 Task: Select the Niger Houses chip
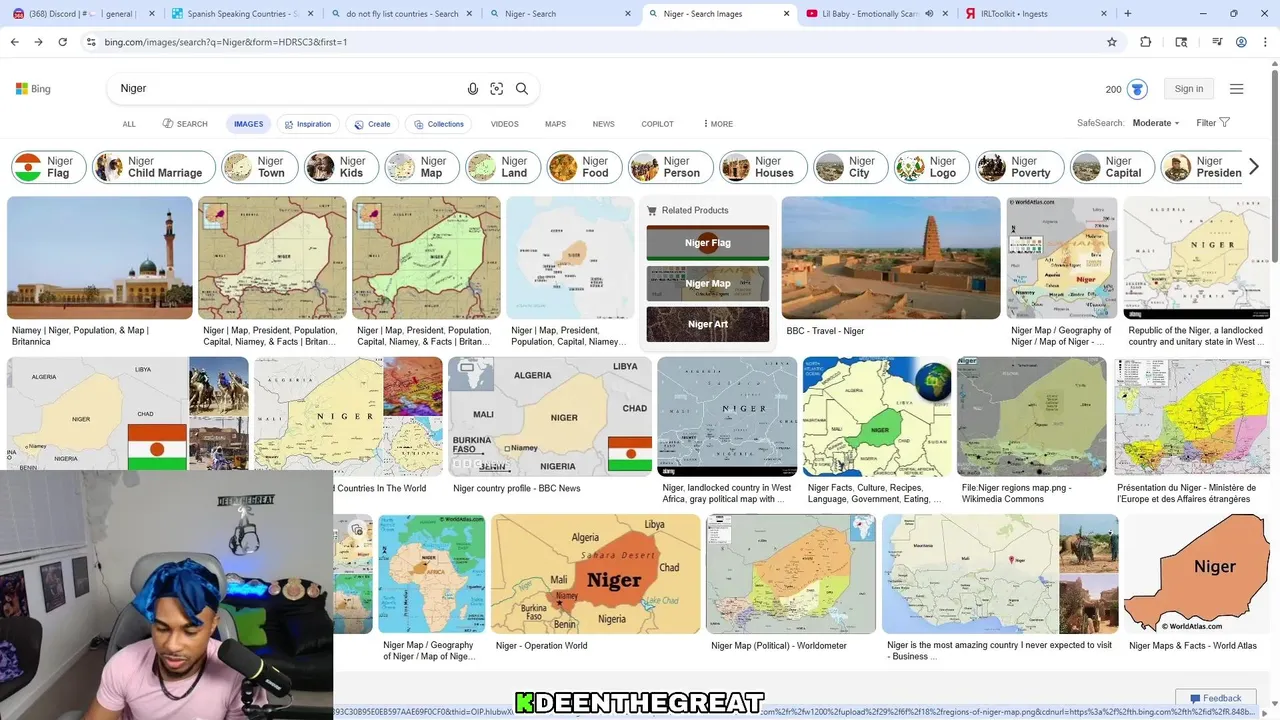click(x=763, y=167)
